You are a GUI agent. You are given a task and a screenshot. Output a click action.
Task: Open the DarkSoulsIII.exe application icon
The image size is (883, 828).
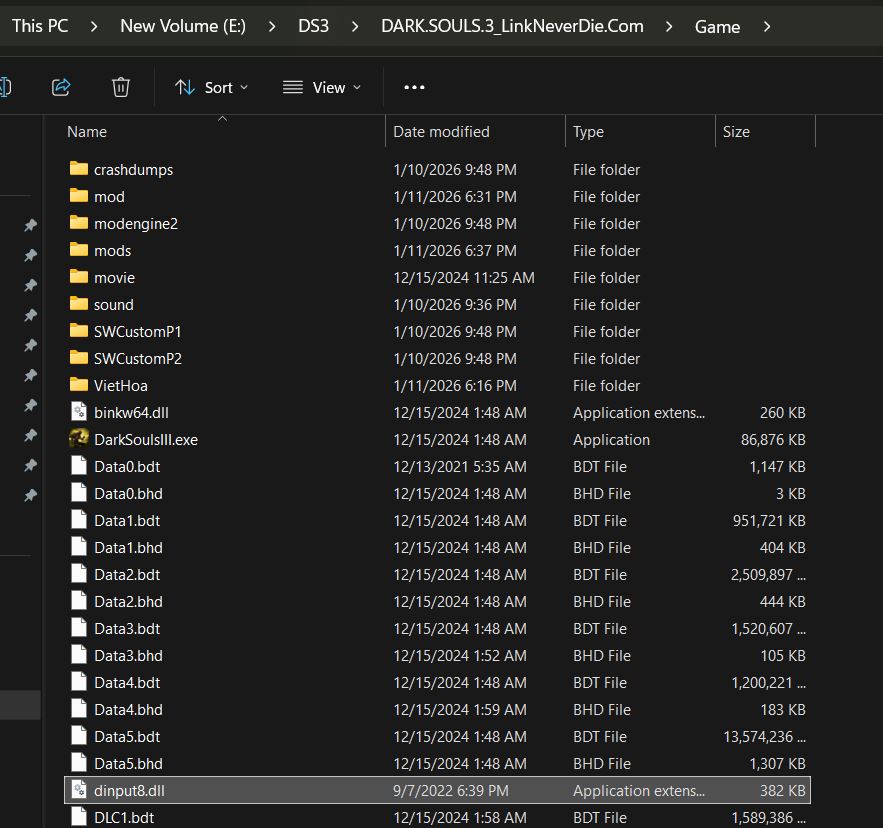coord(79,439)
